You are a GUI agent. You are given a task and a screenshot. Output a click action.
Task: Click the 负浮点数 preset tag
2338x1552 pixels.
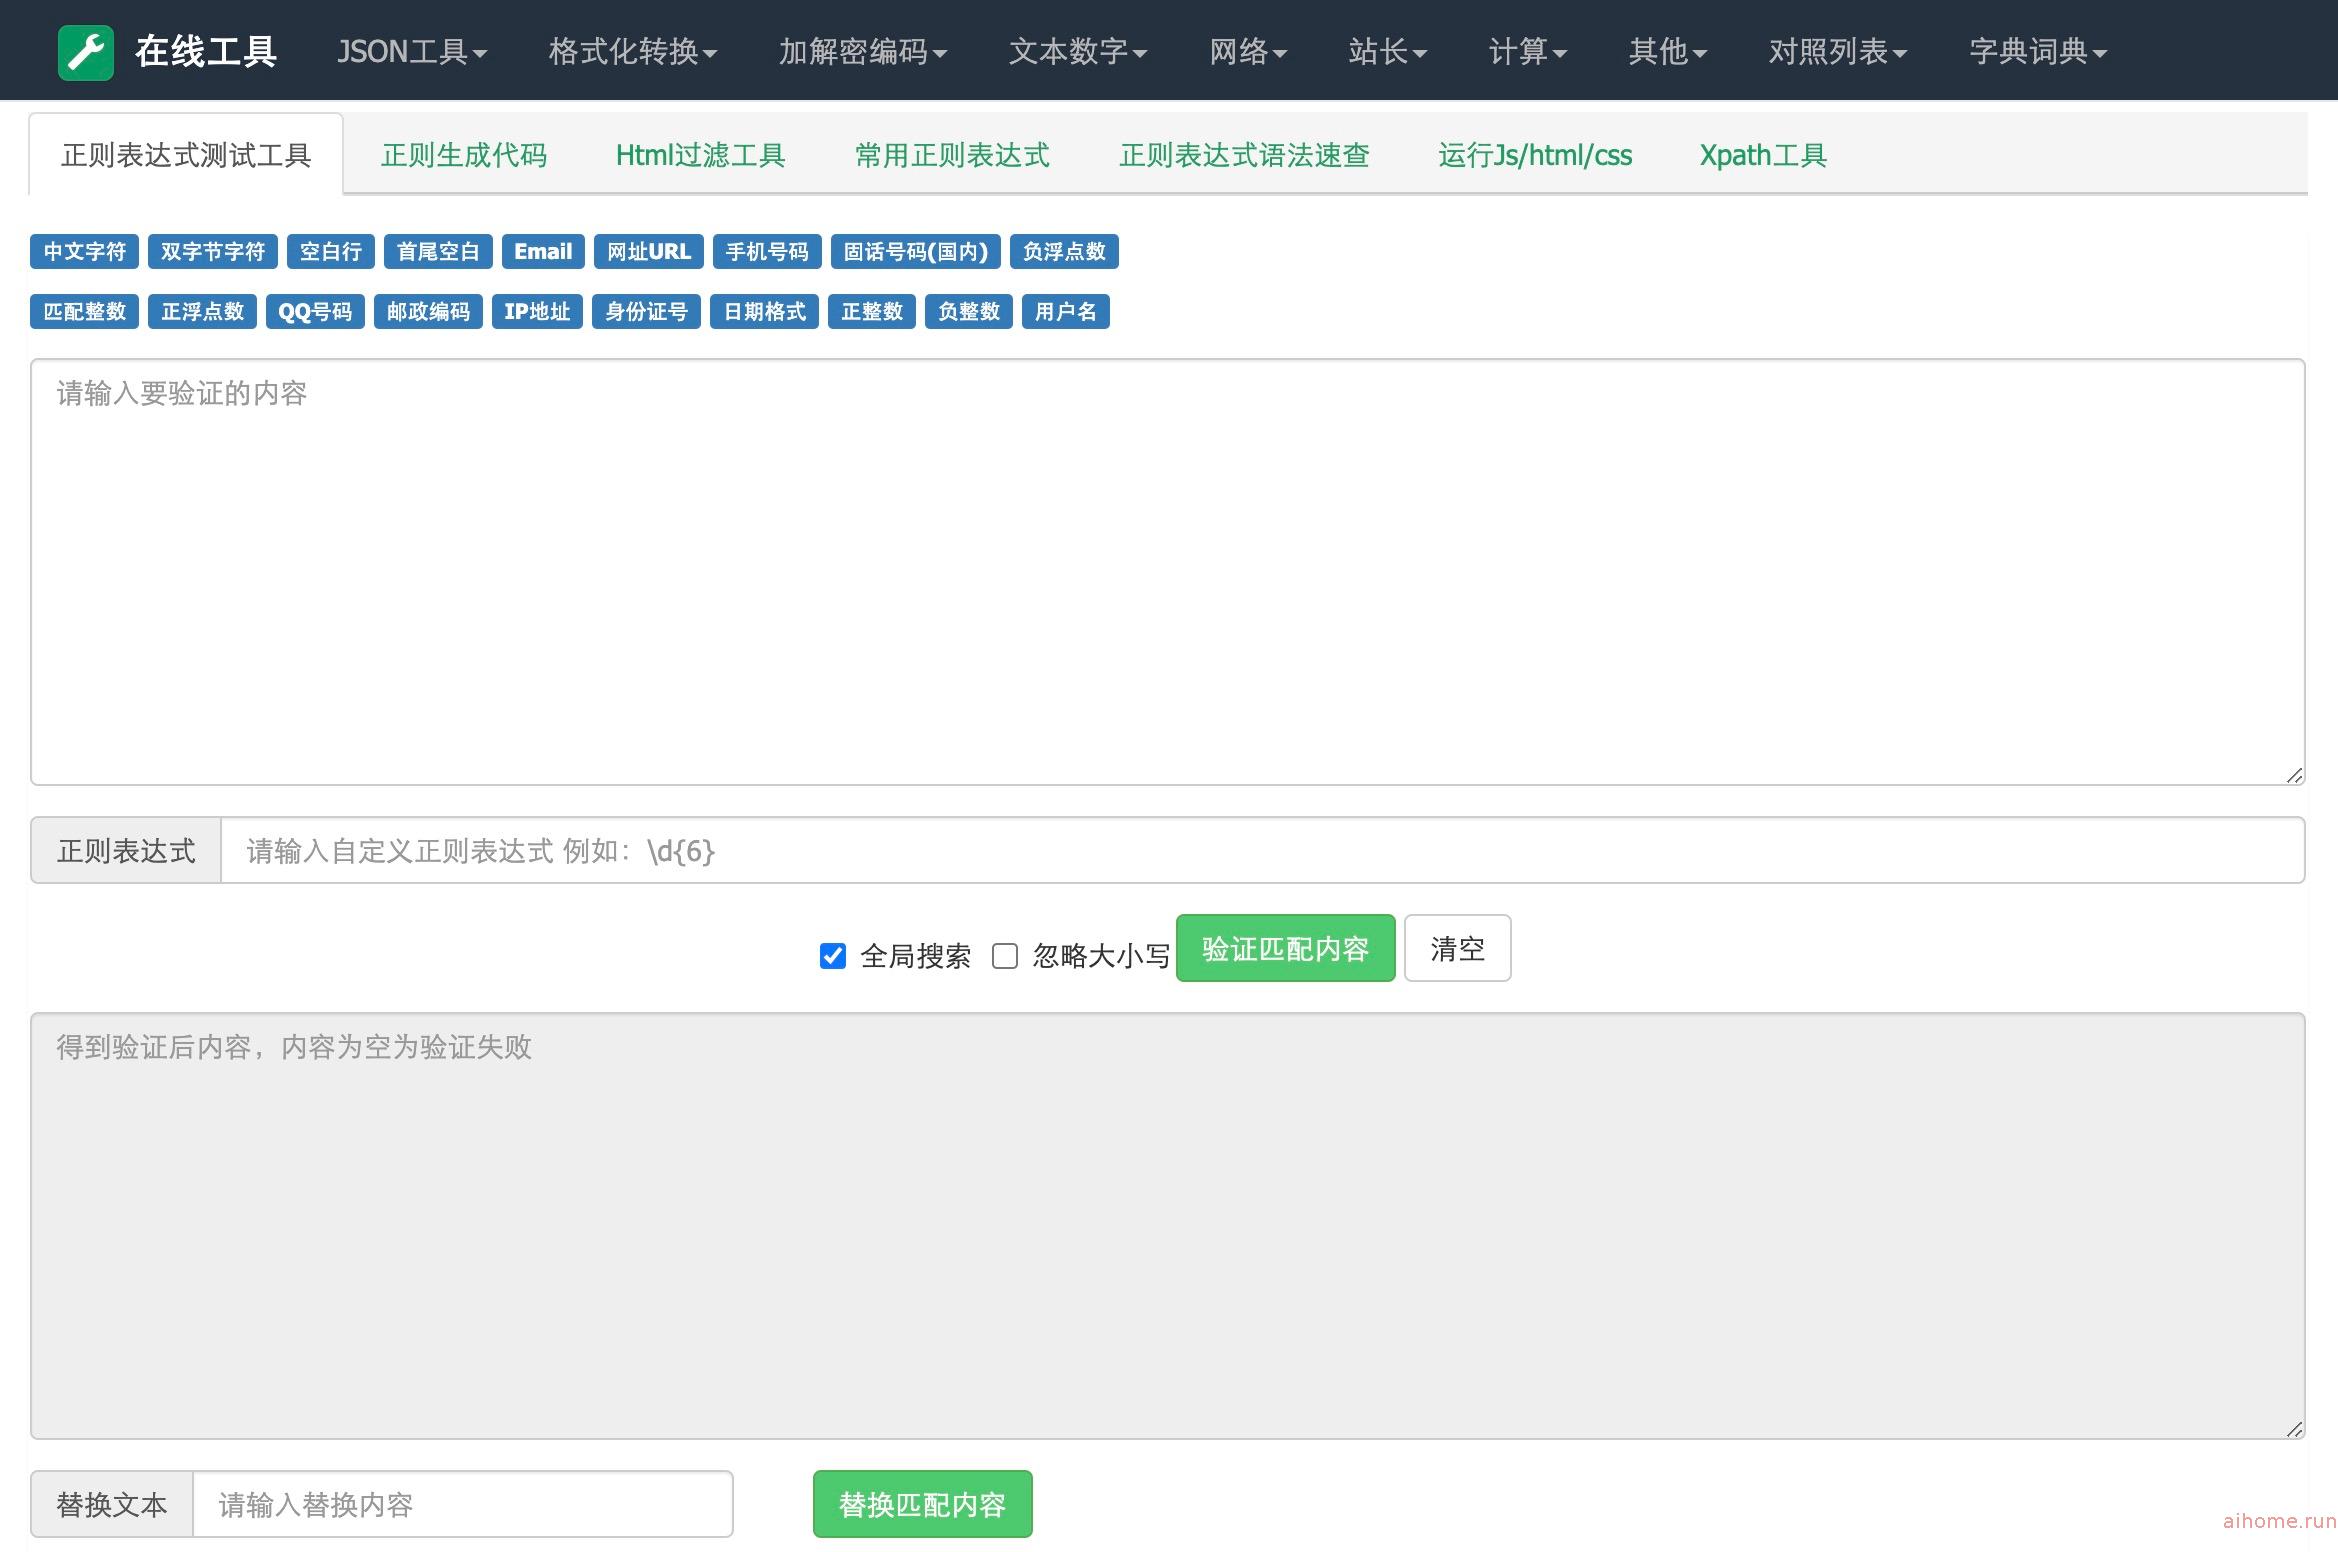pos(1064,252)
